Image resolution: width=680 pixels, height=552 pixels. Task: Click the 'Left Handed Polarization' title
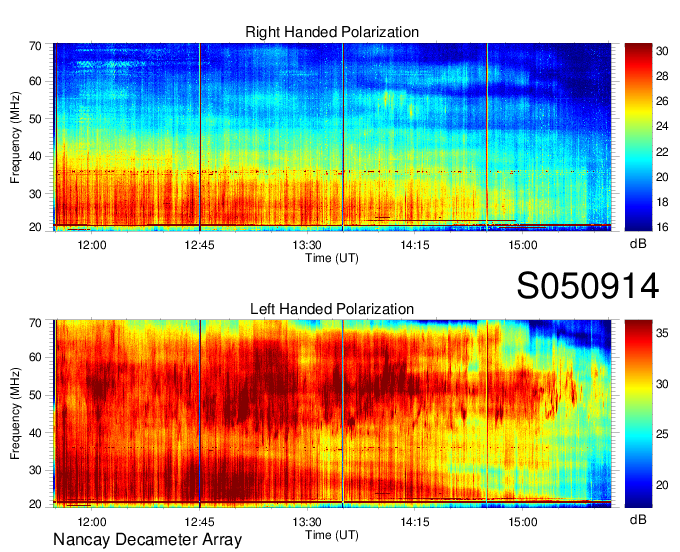click(x=332, y=309)
